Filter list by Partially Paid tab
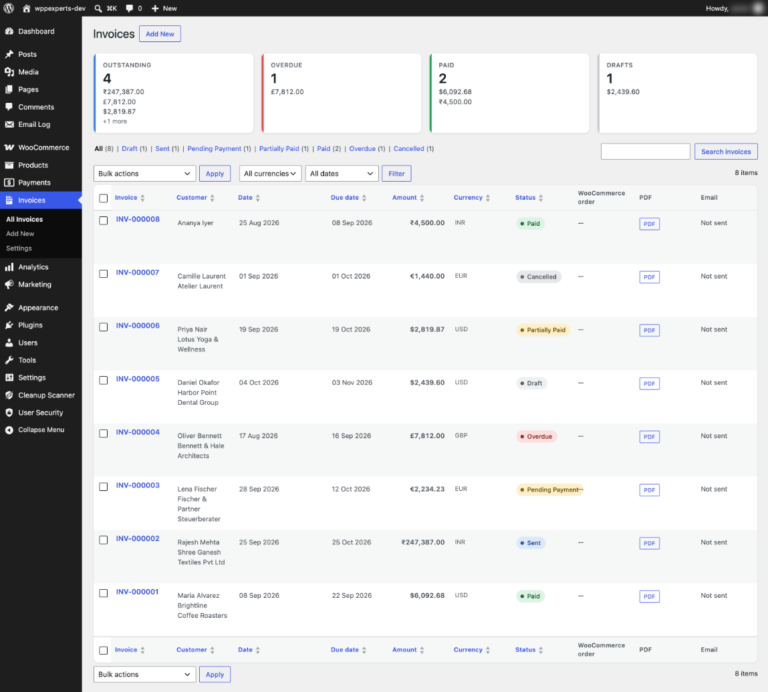Image resolution: width=768 pixels, height=692 pixels. click(279, 149)
